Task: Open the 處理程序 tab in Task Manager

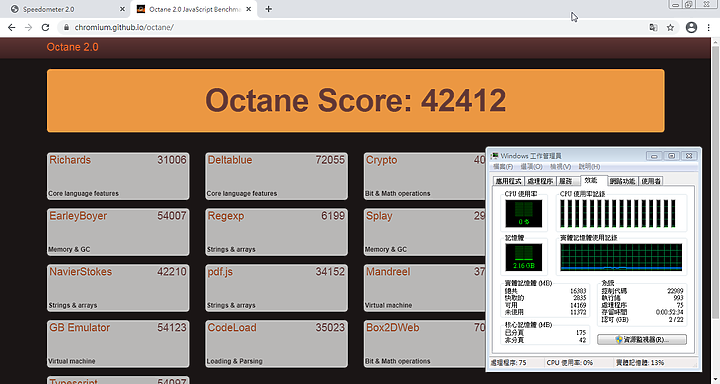Action: 540,181
